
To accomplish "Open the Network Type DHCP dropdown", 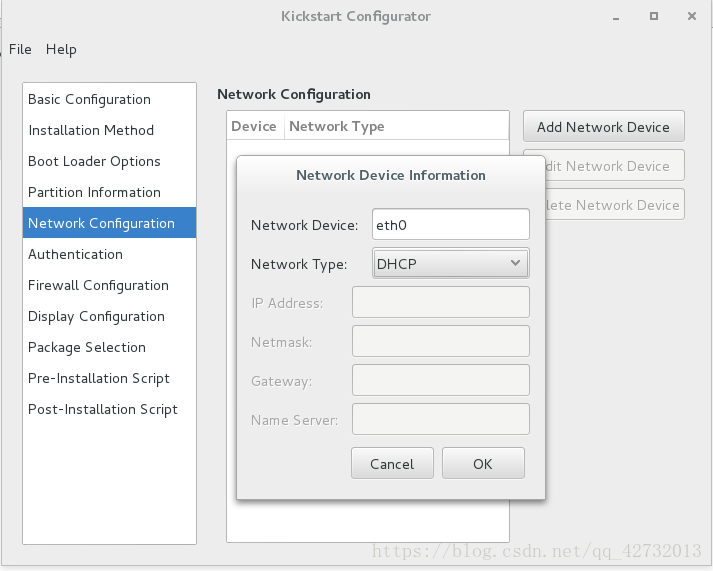I will coord(451,263).
